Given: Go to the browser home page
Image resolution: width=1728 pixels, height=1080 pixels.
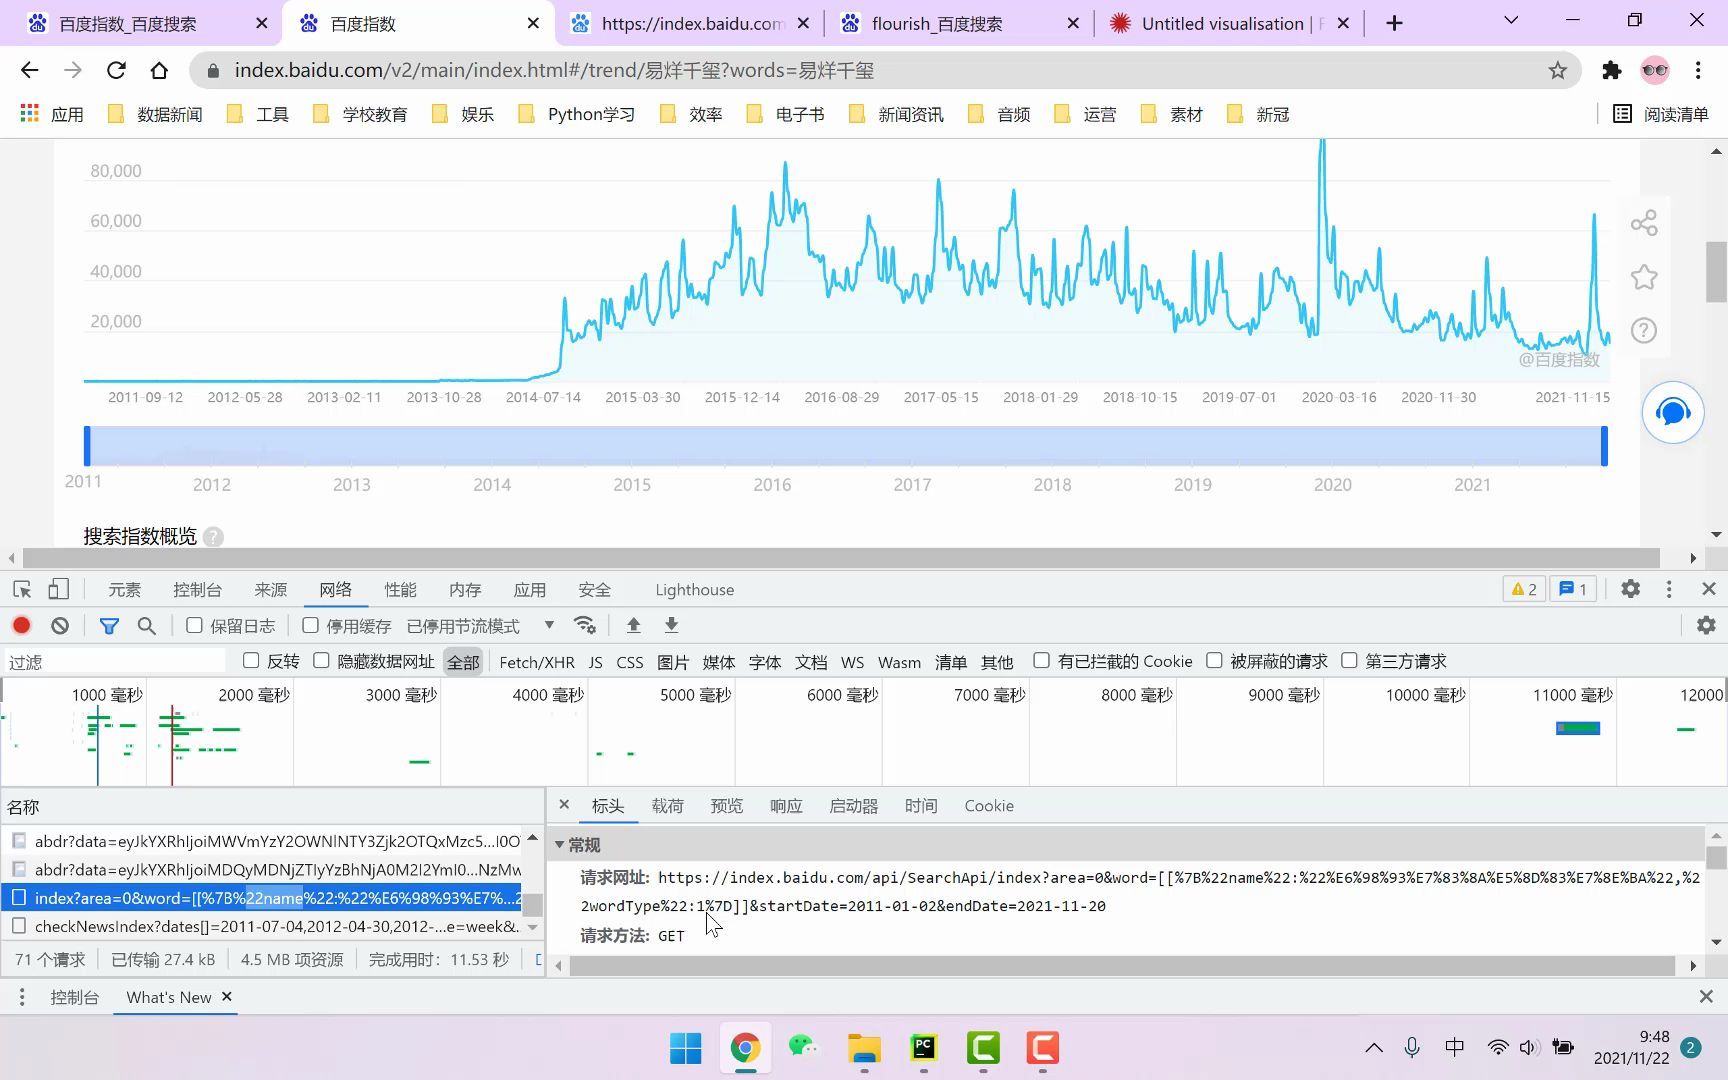Looking at the screenshot, I should [x=159, y=70].
